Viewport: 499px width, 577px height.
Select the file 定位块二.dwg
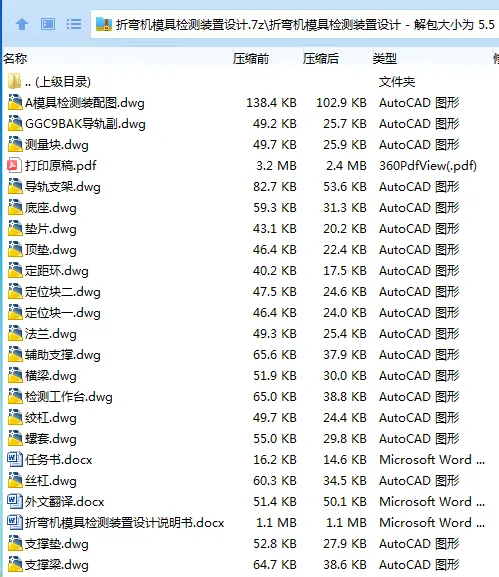click(63, 291)
